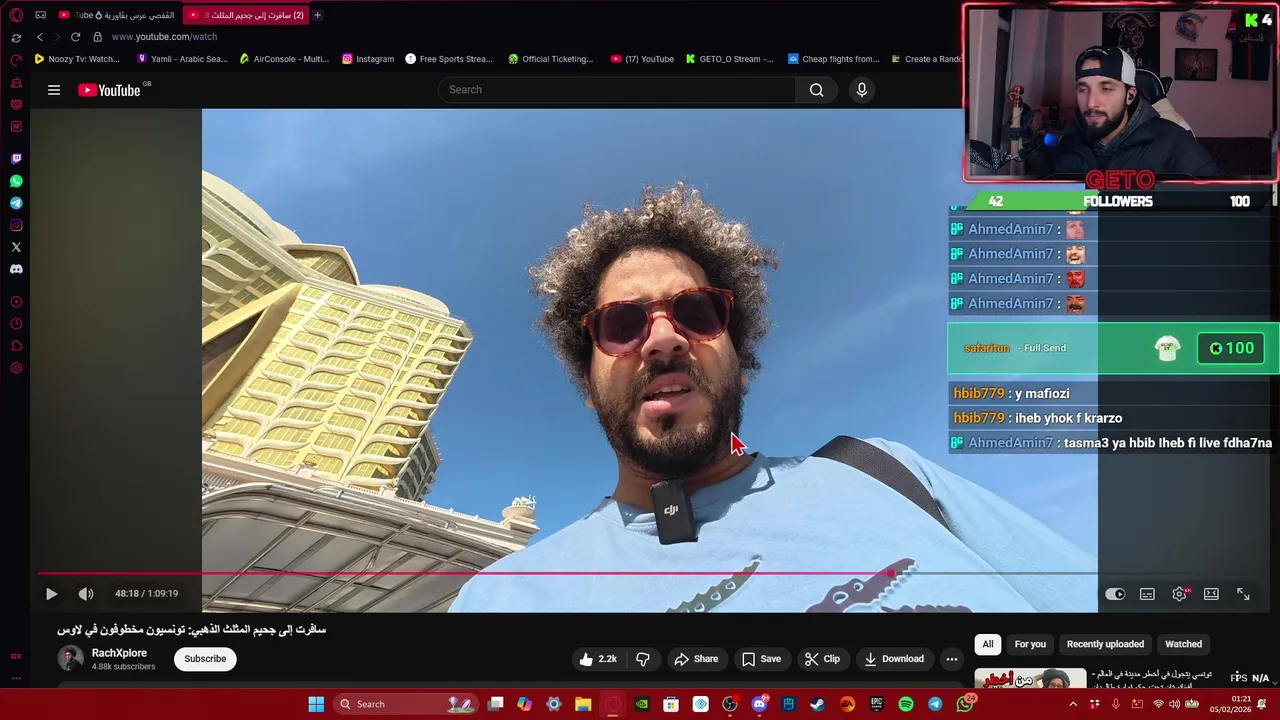This screenshot has width=1280, height=720.
Task: Open Instagram in the Opera sidebar
Action: point(16,225)
